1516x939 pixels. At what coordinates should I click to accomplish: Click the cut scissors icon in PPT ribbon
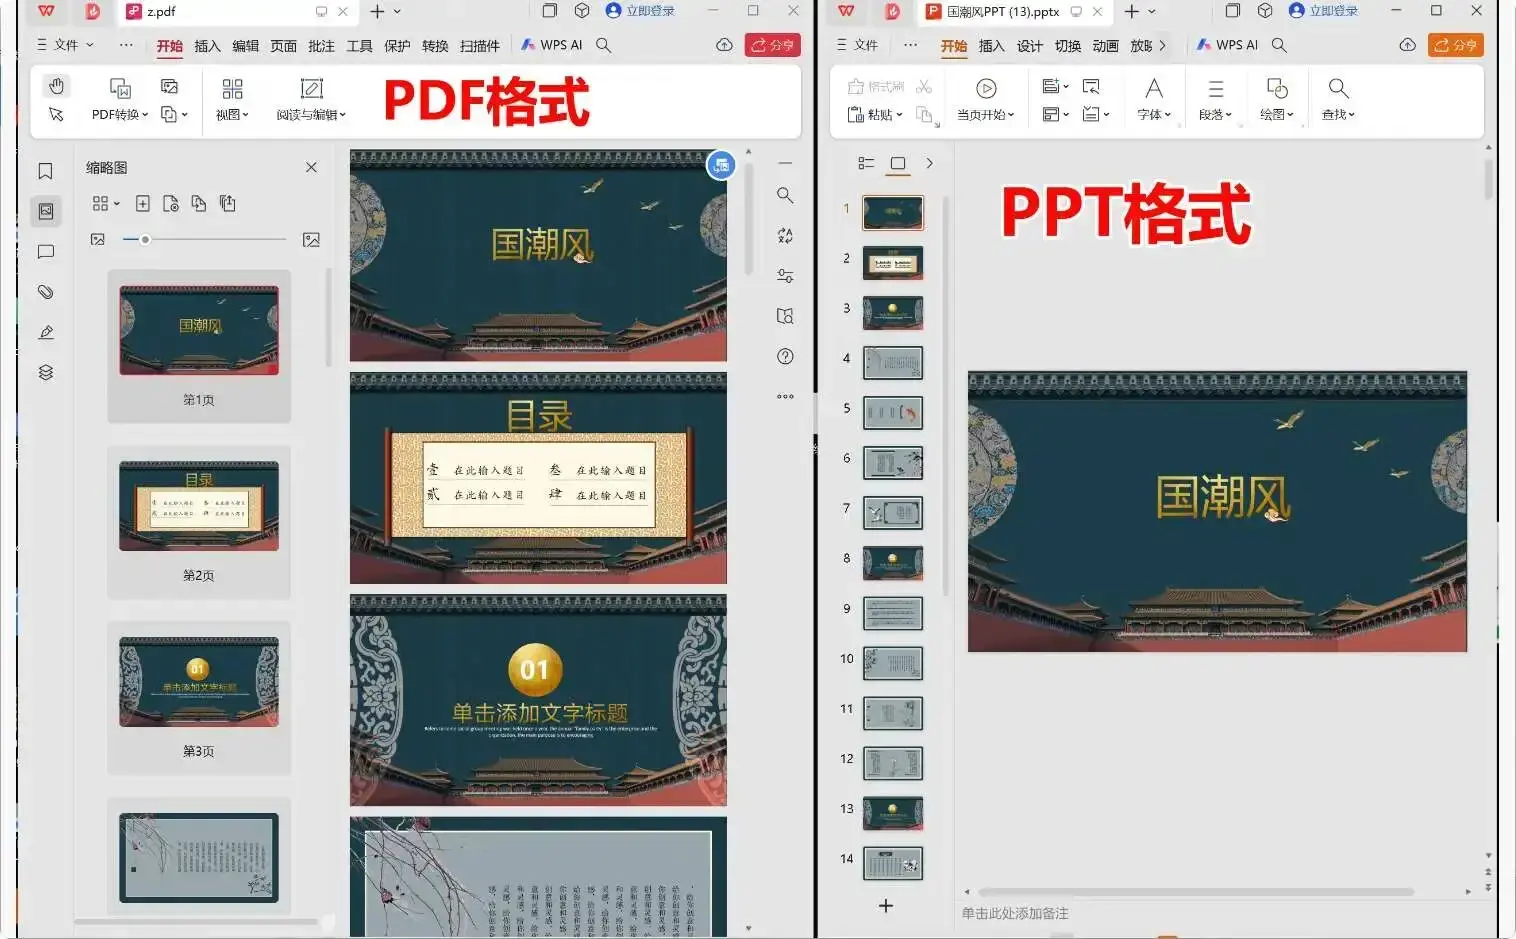[923, 87]
